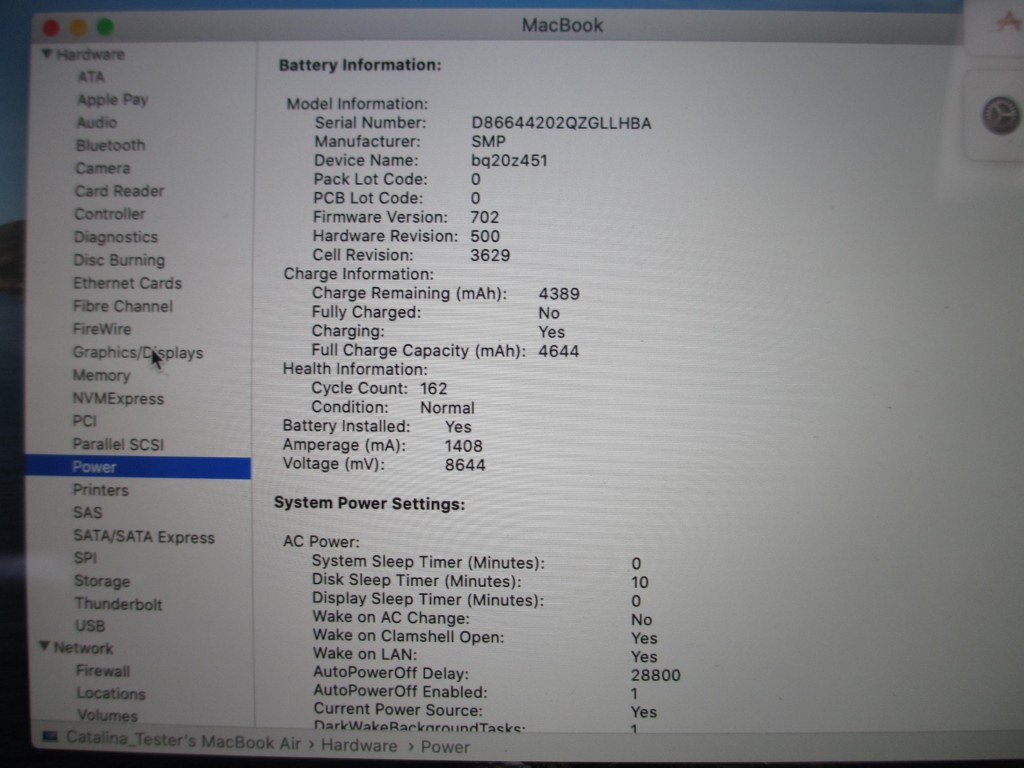View Storage information

pyautogui.click(x=102, y=581)
